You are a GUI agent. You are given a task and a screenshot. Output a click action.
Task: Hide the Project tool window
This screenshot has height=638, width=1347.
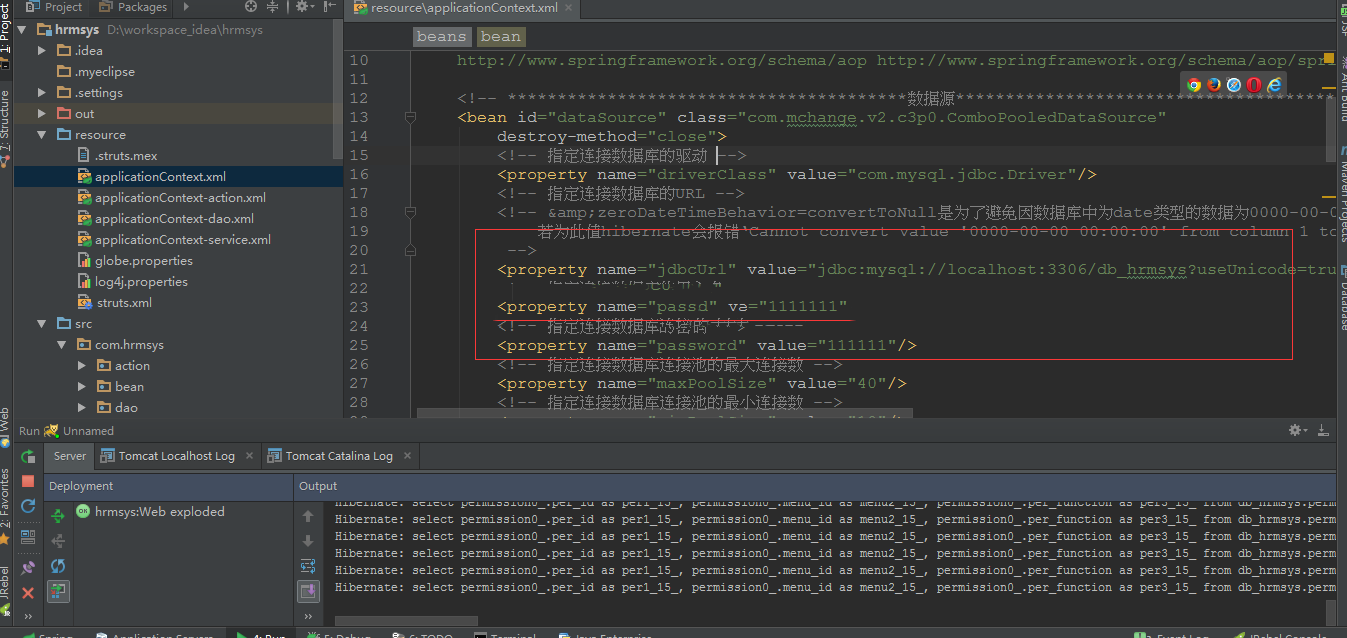329,7
